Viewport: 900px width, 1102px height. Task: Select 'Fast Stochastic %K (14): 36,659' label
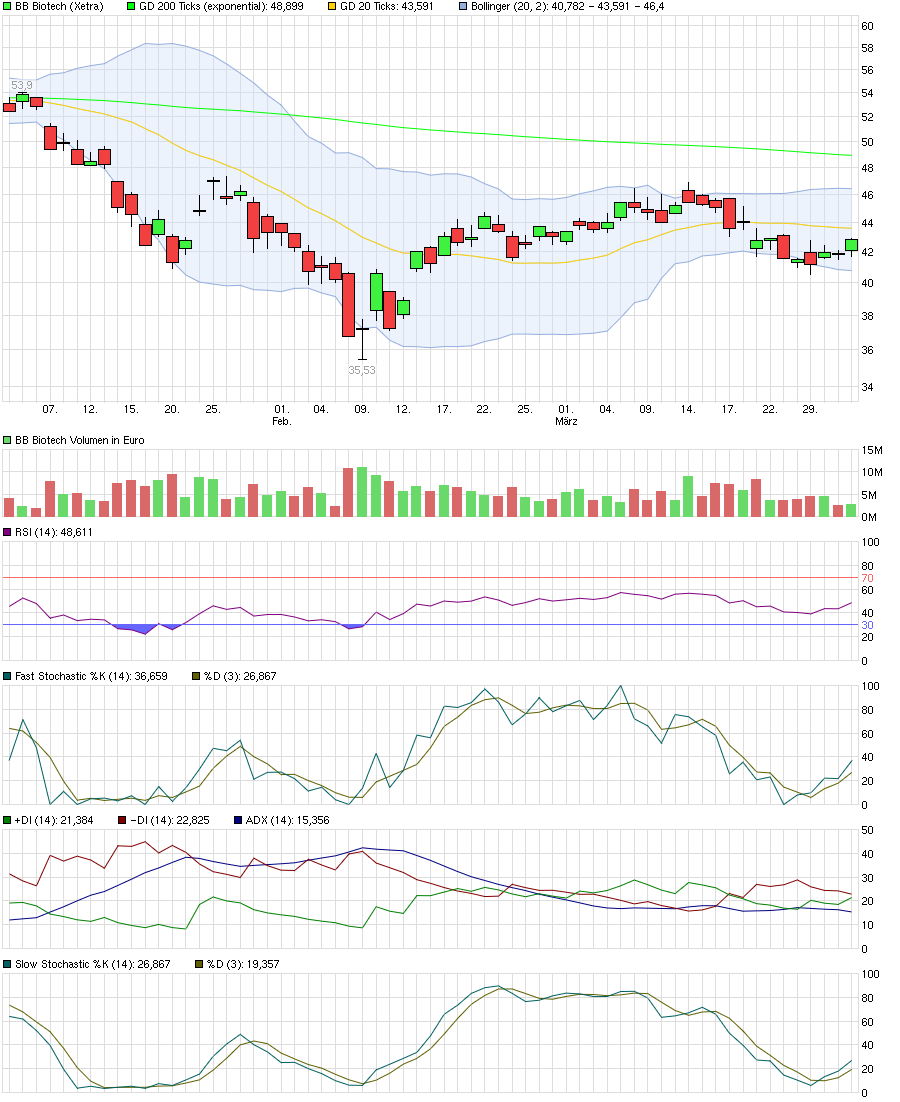(91, 677)
